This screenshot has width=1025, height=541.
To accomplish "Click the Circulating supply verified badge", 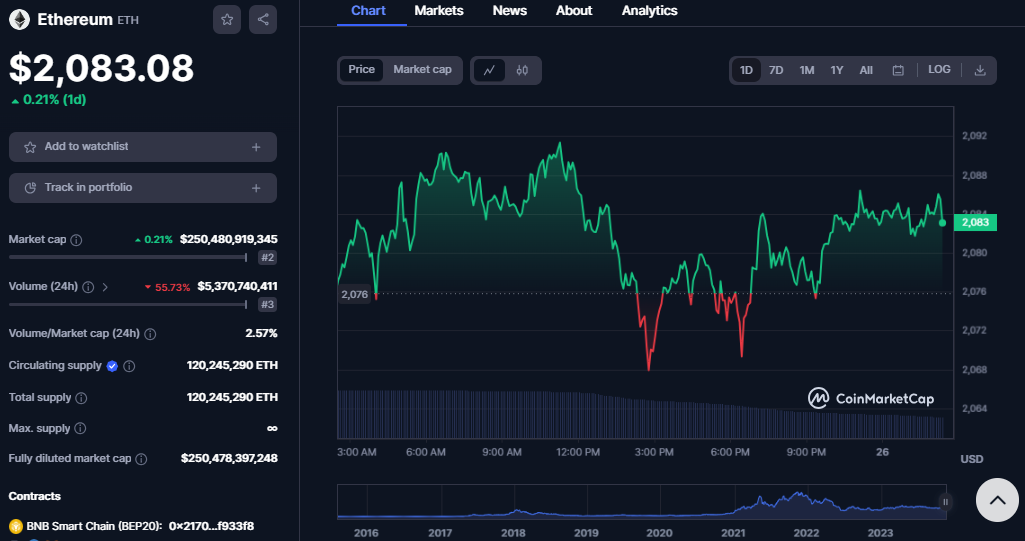I will pos(112,366).
